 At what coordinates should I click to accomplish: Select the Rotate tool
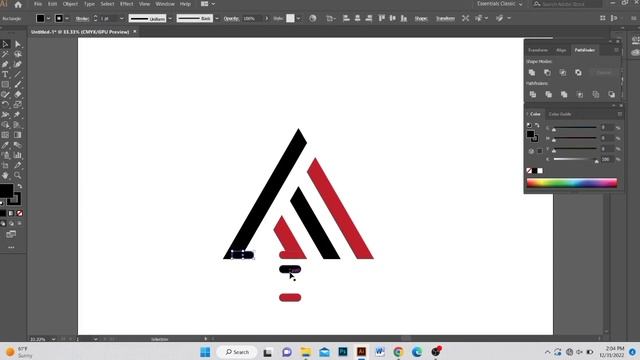pos(5,104)
